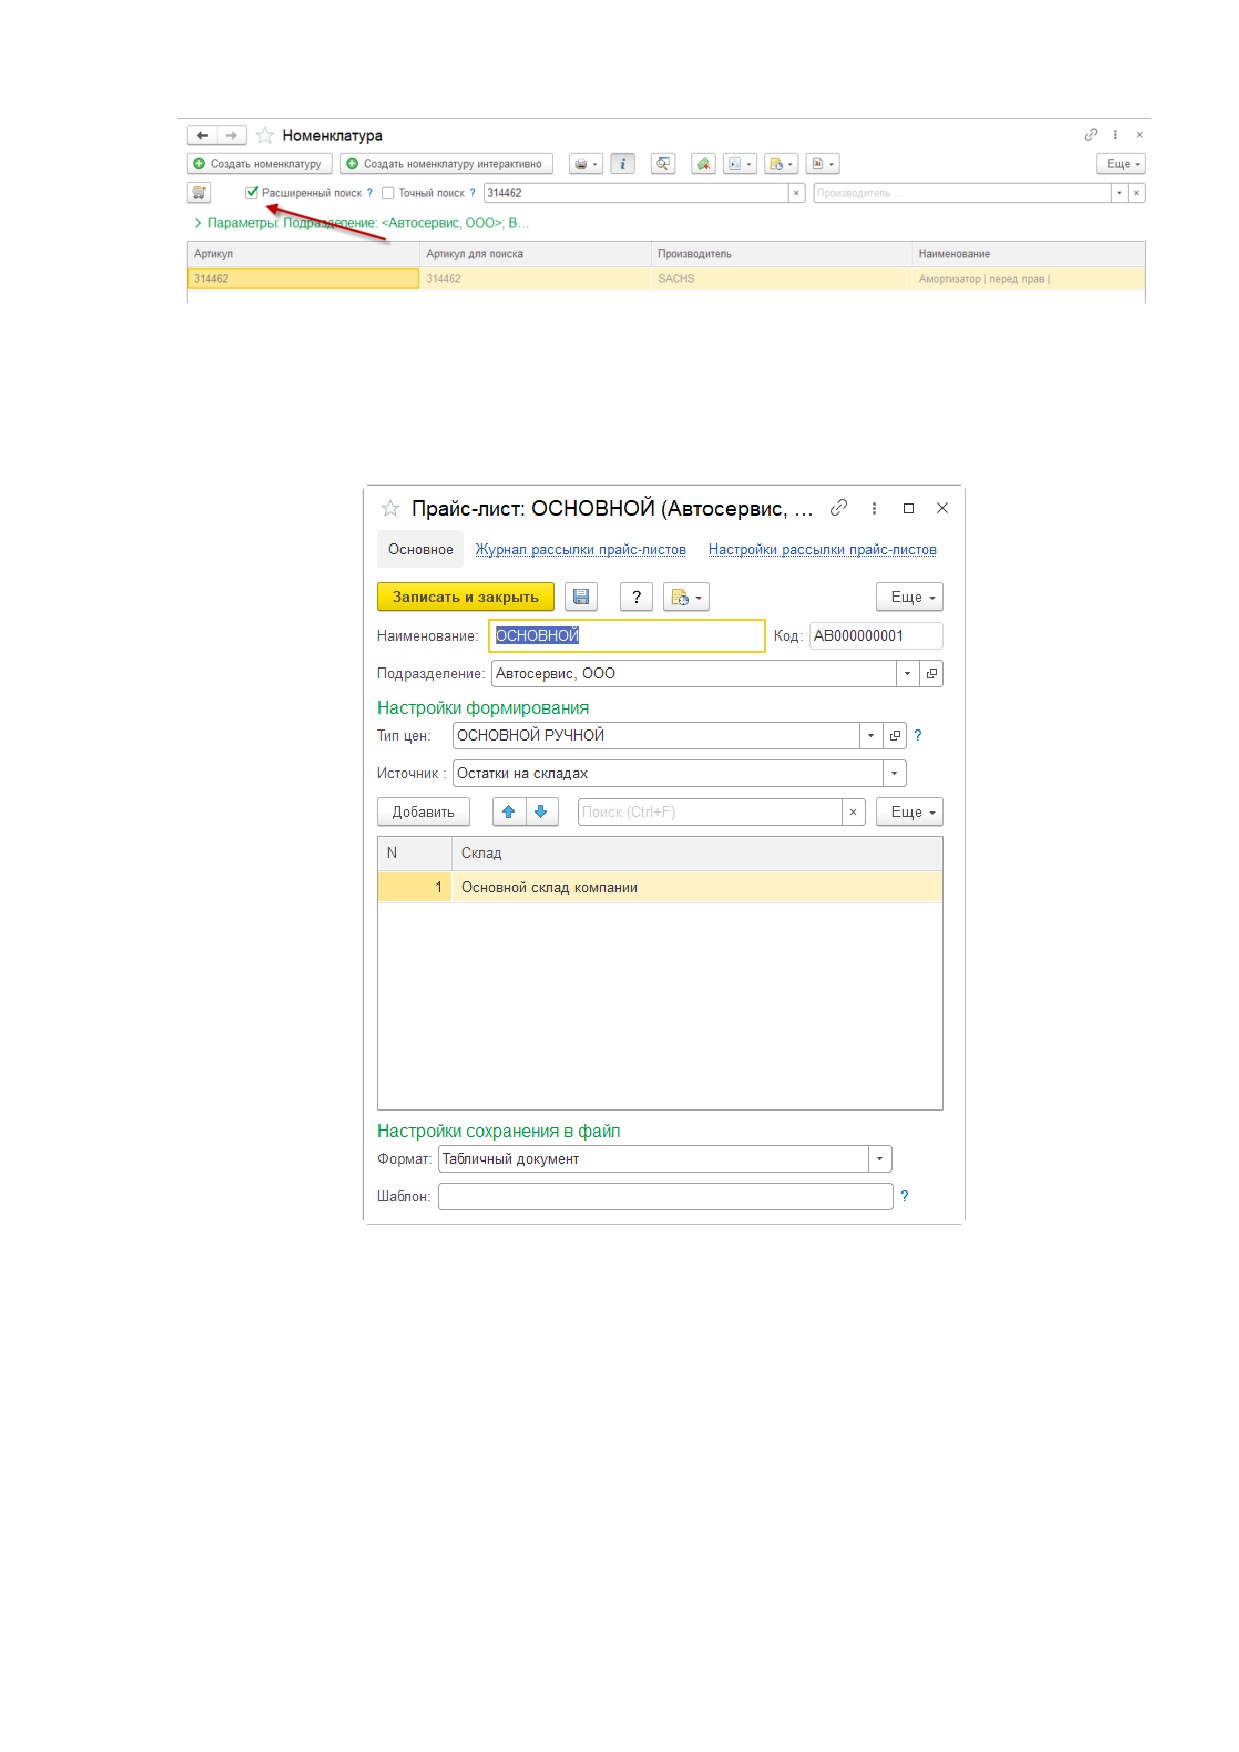Click the Шаблон input field
The height and width of the screenshot is (1752, 1239).
pyautogui.click(x=665, y=1196)
